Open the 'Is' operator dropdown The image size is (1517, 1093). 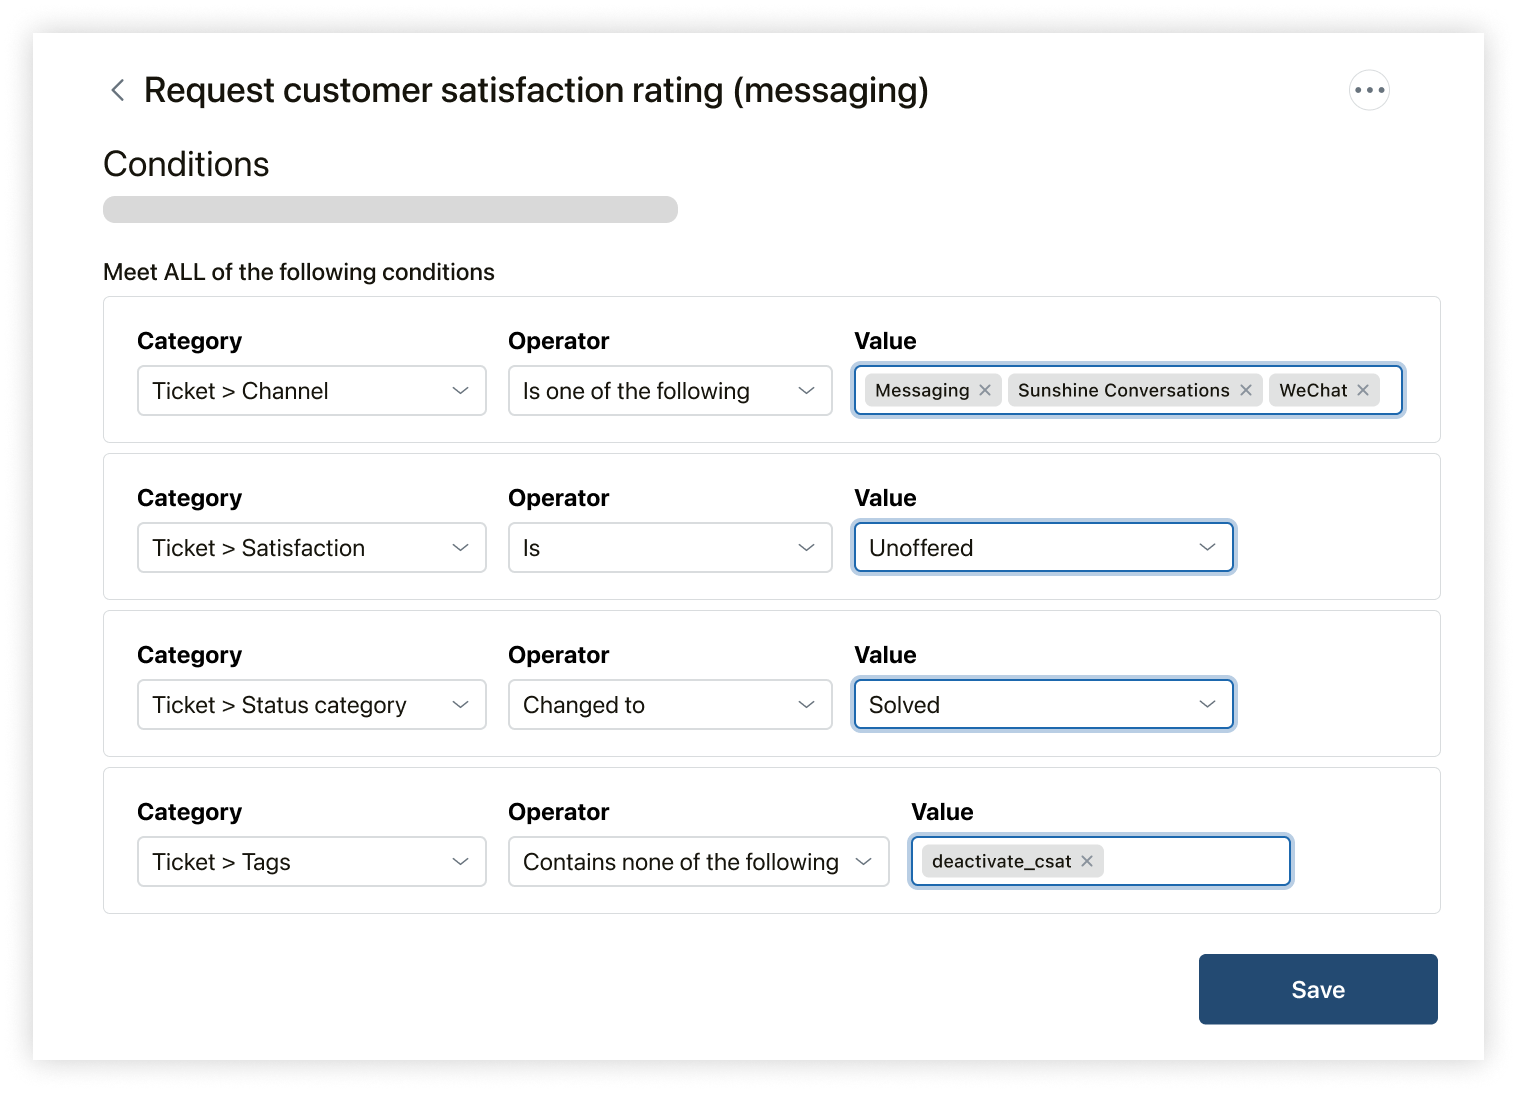click(x=669, y=548)
